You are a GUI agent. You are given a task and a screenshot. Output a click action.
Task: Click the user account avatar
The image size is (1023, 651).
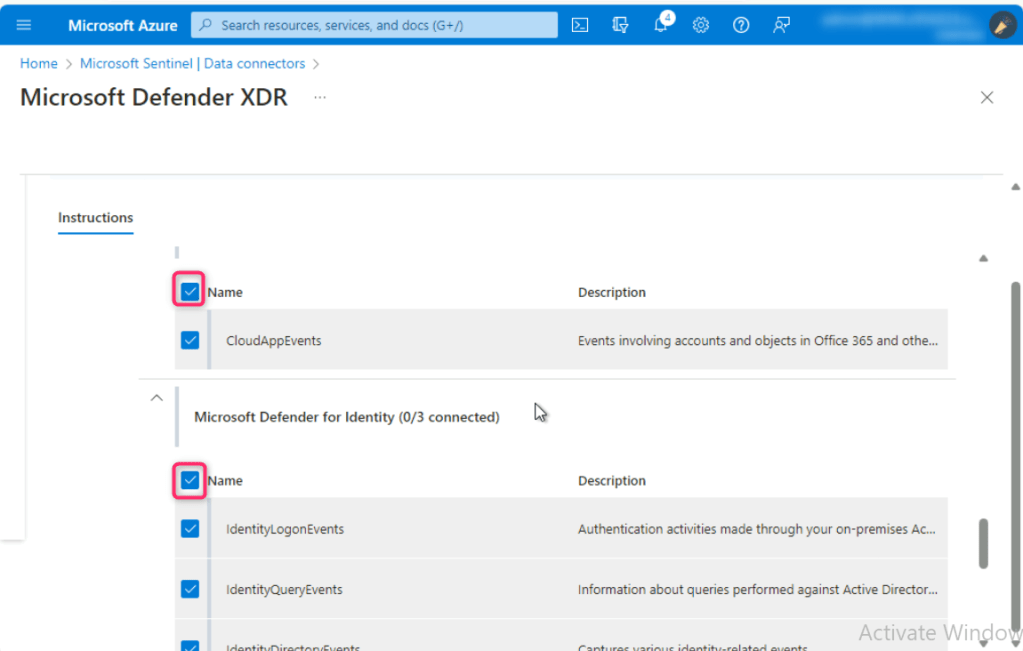(x=1002, y=25)
